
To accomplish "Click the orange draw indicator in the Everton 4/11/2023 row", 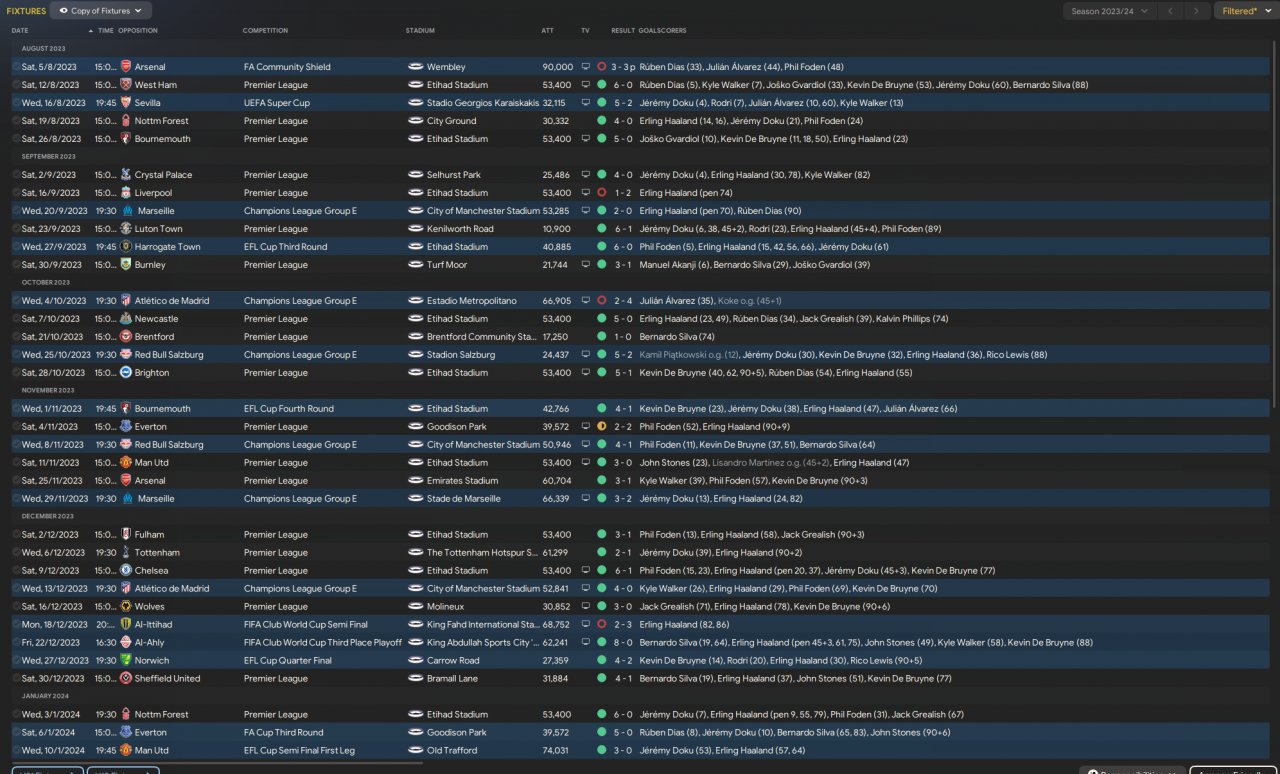I will pos(601,427).
